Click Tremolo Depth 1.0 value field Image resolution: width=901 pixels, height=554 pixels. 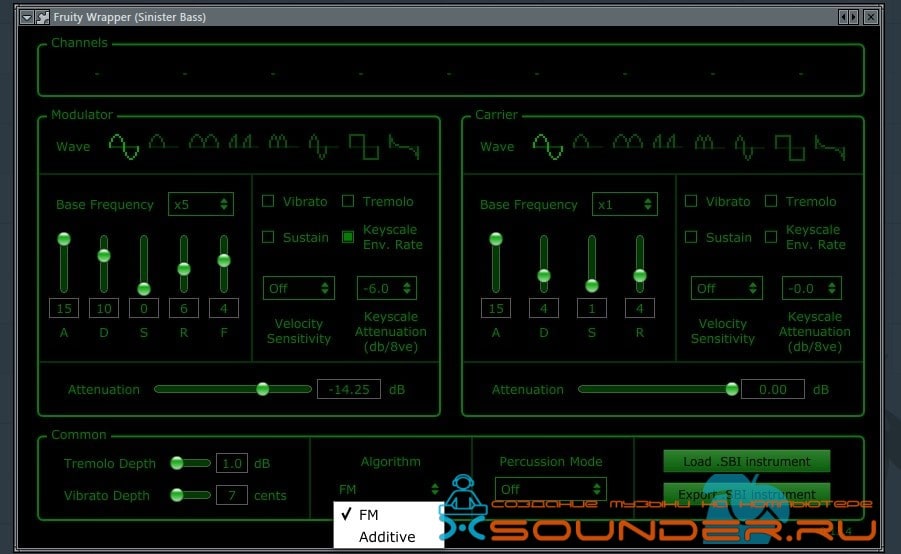click(232, 463)
